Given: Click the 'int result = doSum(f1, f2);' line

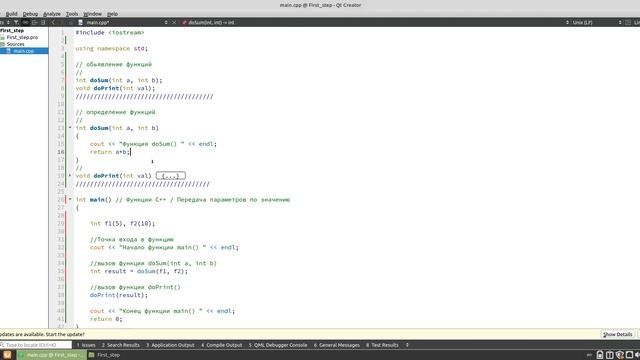Looking at the screenshot, I should click(x=139, y=271).
